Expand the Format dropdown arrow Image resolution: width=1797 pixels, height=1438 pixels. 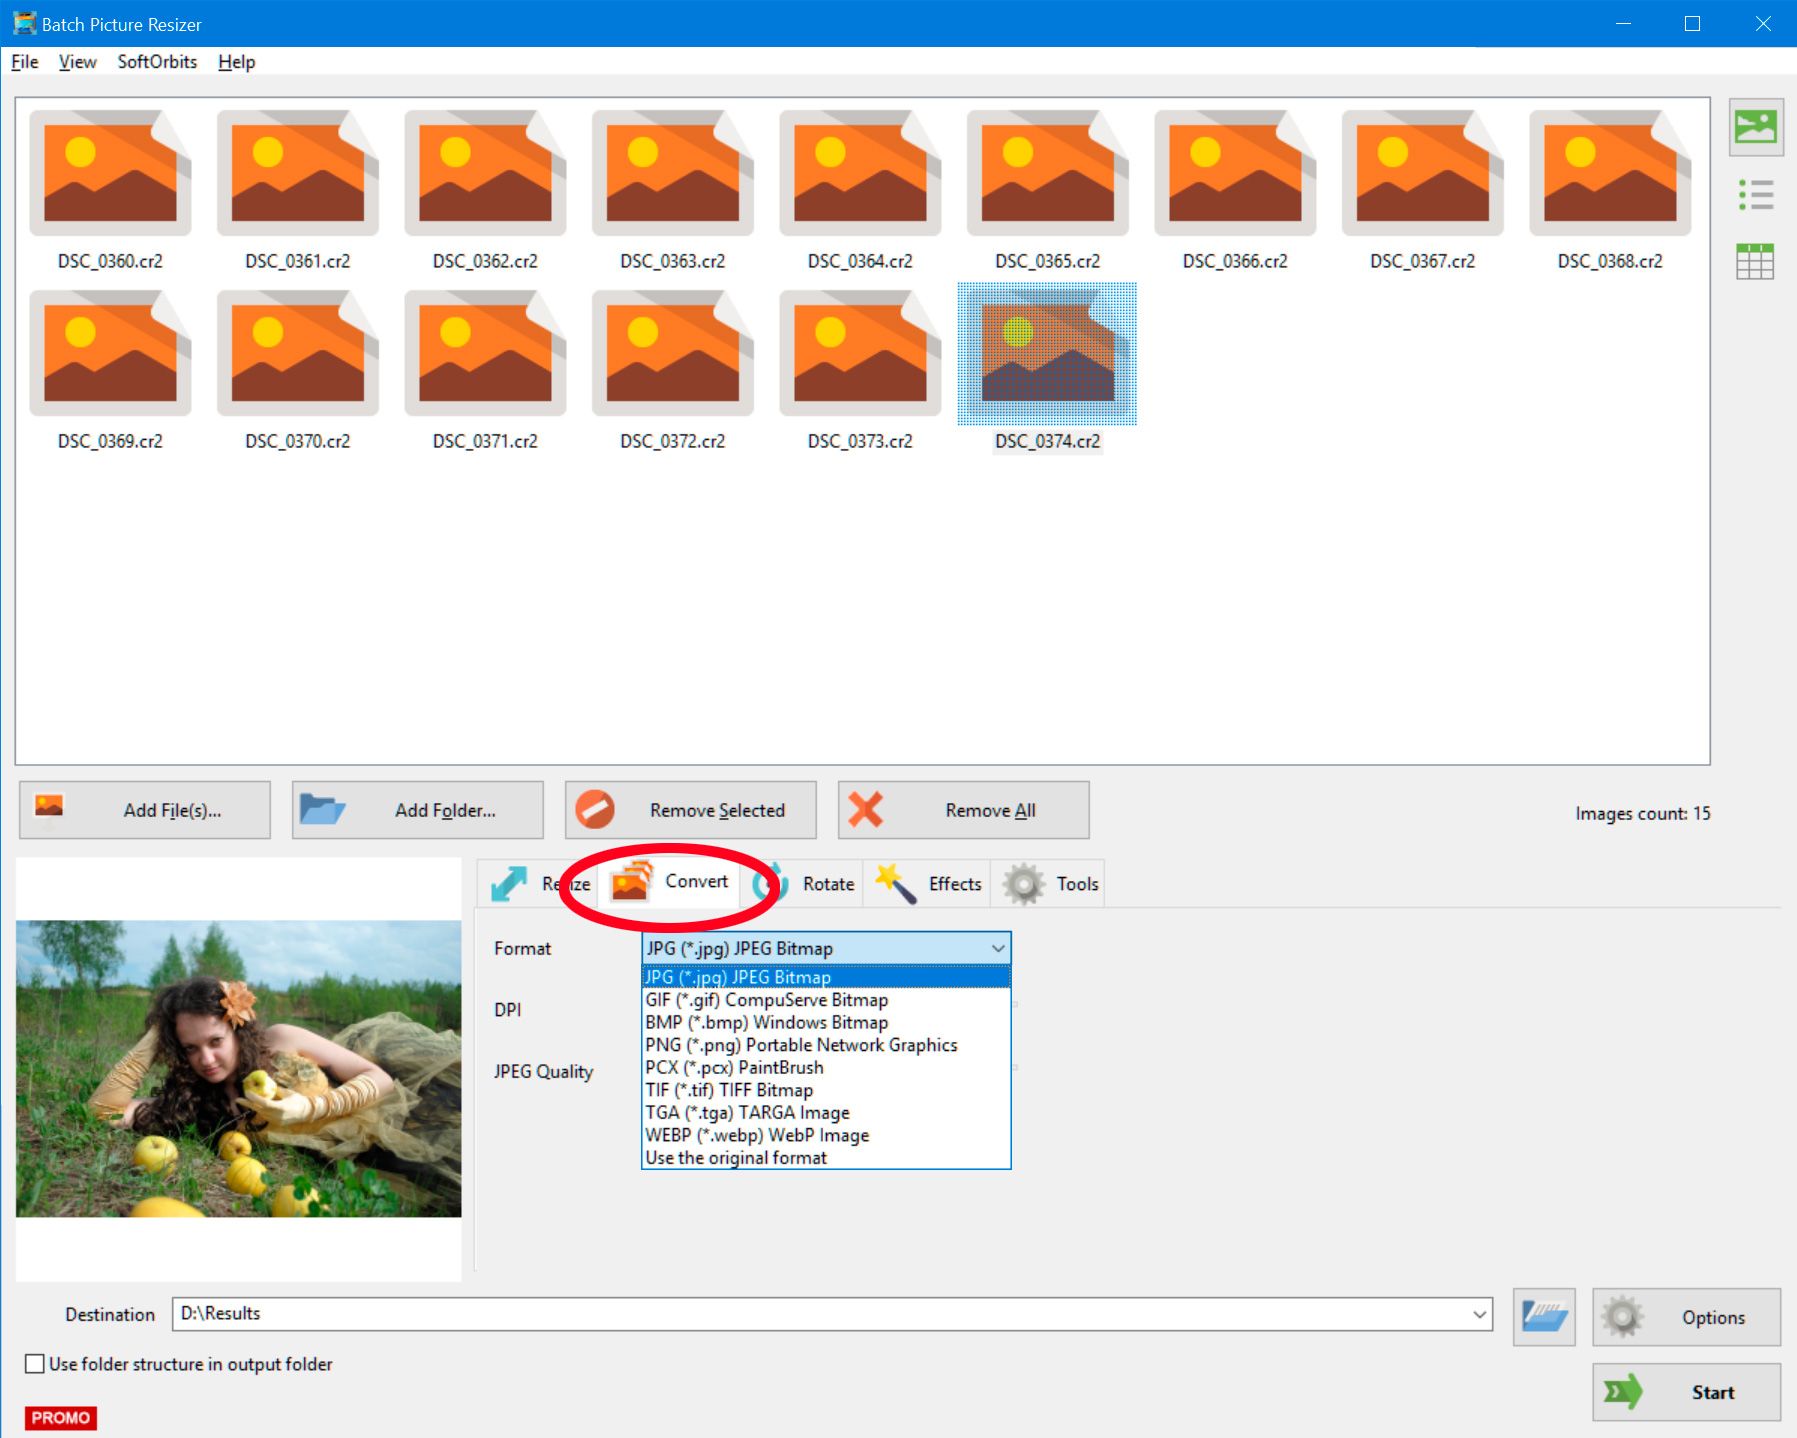997,948
